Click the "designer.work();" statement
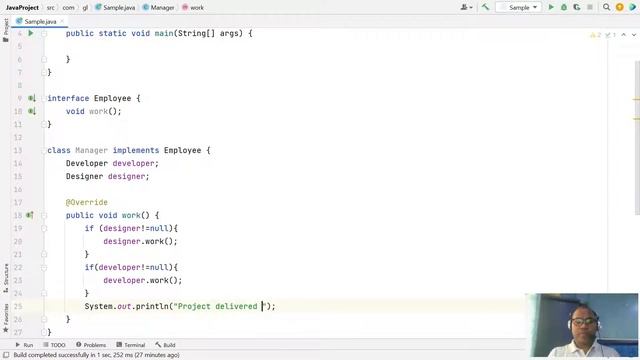This screenshot has height=360, width=640. [x=140, y=242]
